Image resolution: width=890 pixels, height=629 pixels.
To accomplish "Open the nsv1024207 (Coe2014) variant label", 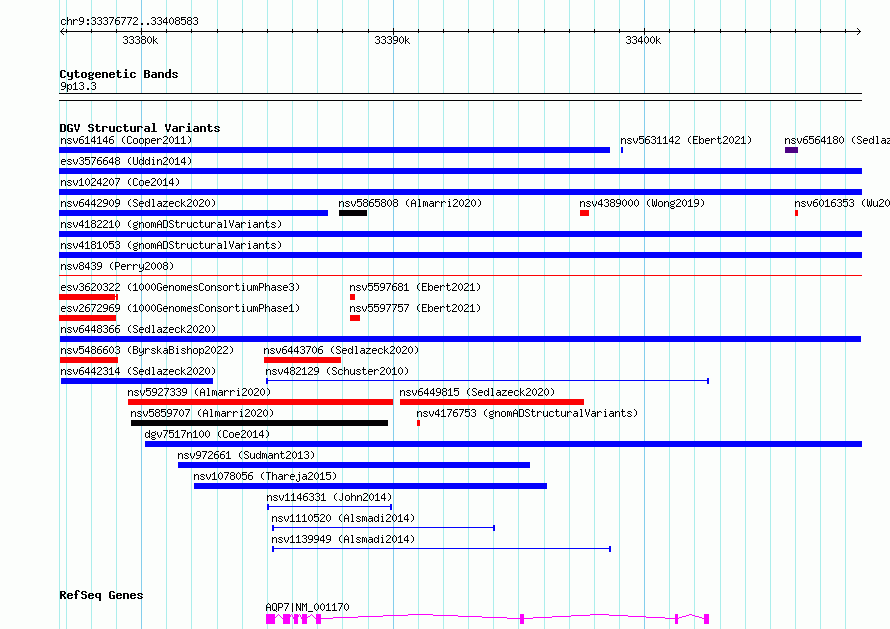I will 120,182.
